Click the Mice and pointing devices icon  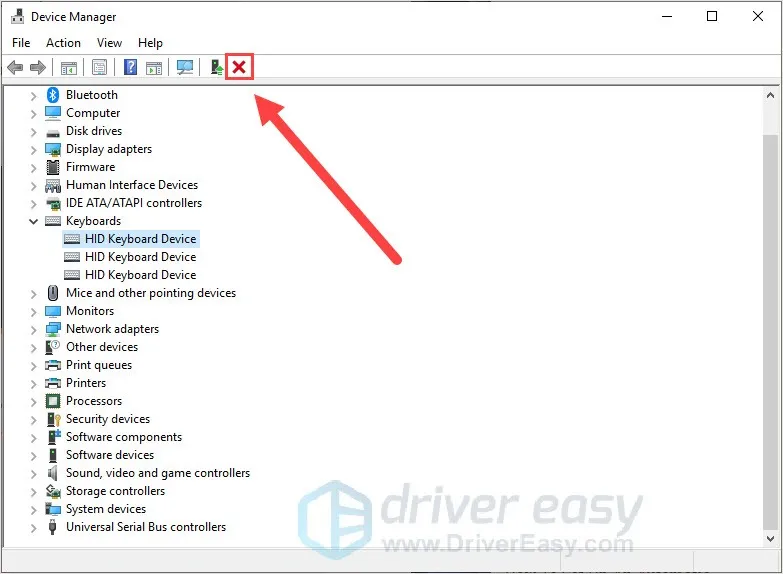(53, 293)
